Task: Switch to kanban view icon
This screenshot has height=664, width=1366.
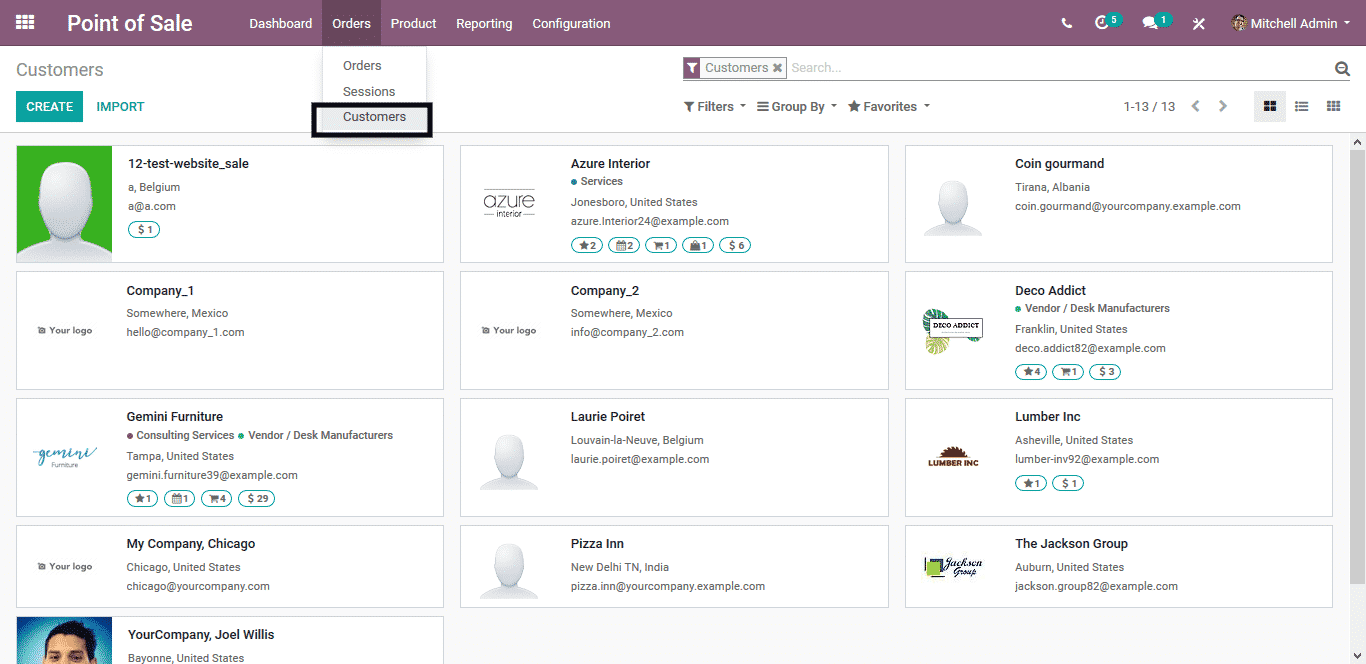Action: pos(1270,106)
